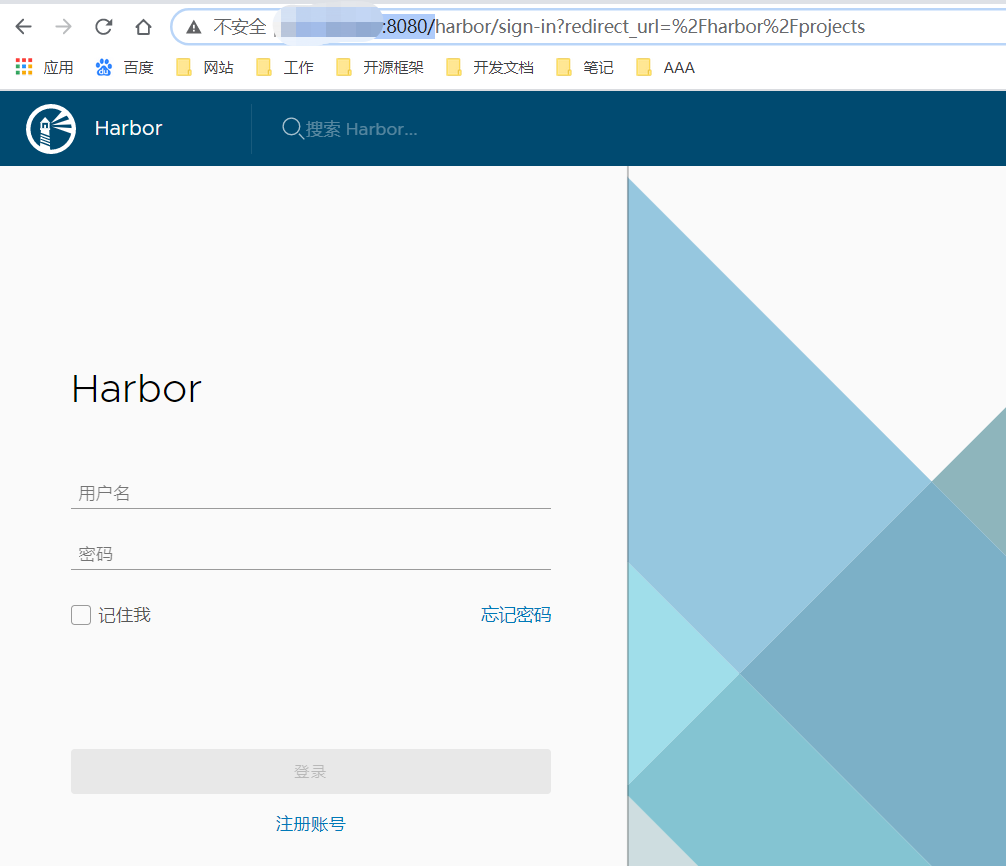Open the 开源框架 bookmark folder
Image resolution: width=1006 pixels, height=866 pixels.
(380, 67)
